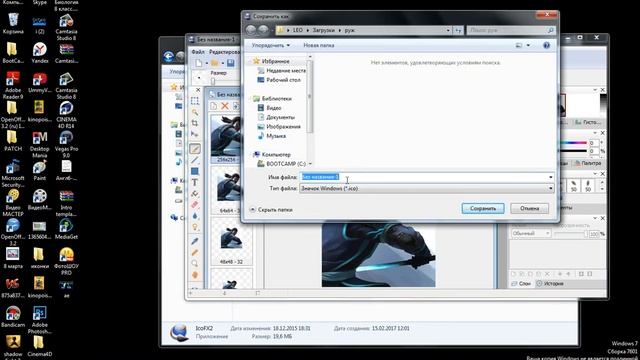The height and width of the screenshot is (360, 640).
Task: Click the Open folder icon in IcoFX toolbar
Action: click(215, 63)
